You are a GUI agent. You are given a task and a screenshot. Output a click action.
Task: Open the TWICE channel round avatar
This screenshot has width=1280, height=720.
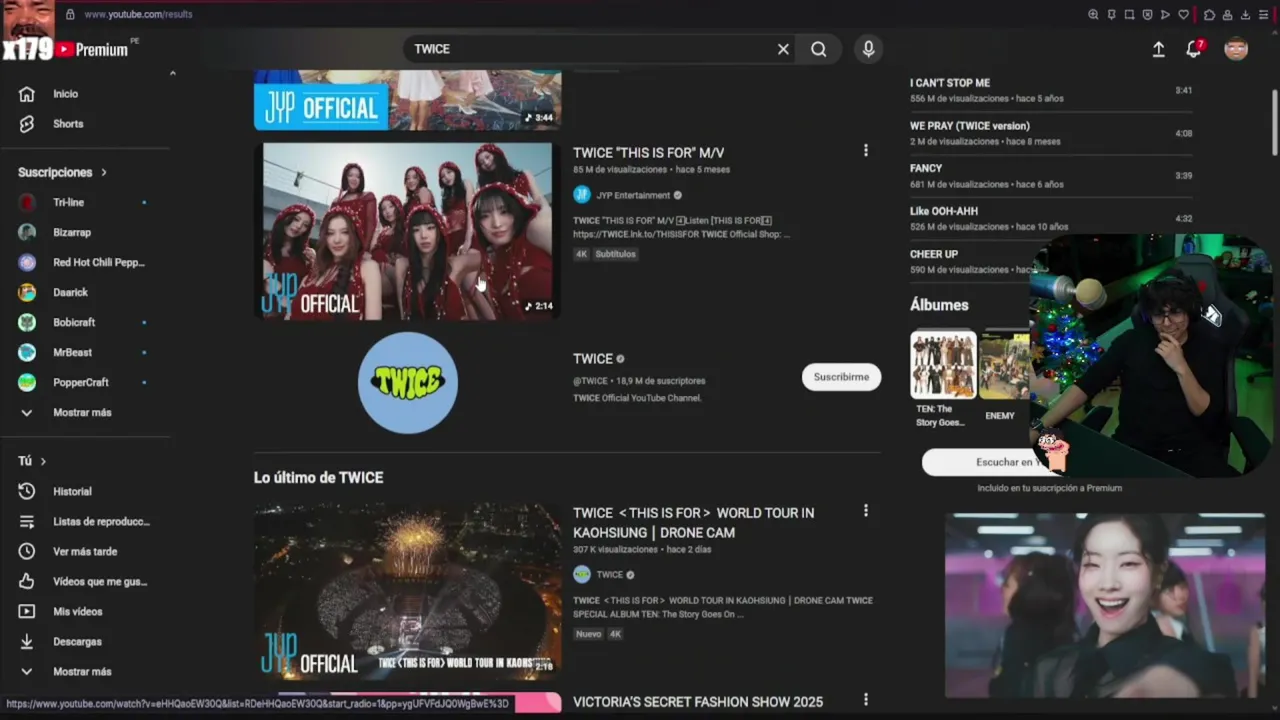click(408, 383)
